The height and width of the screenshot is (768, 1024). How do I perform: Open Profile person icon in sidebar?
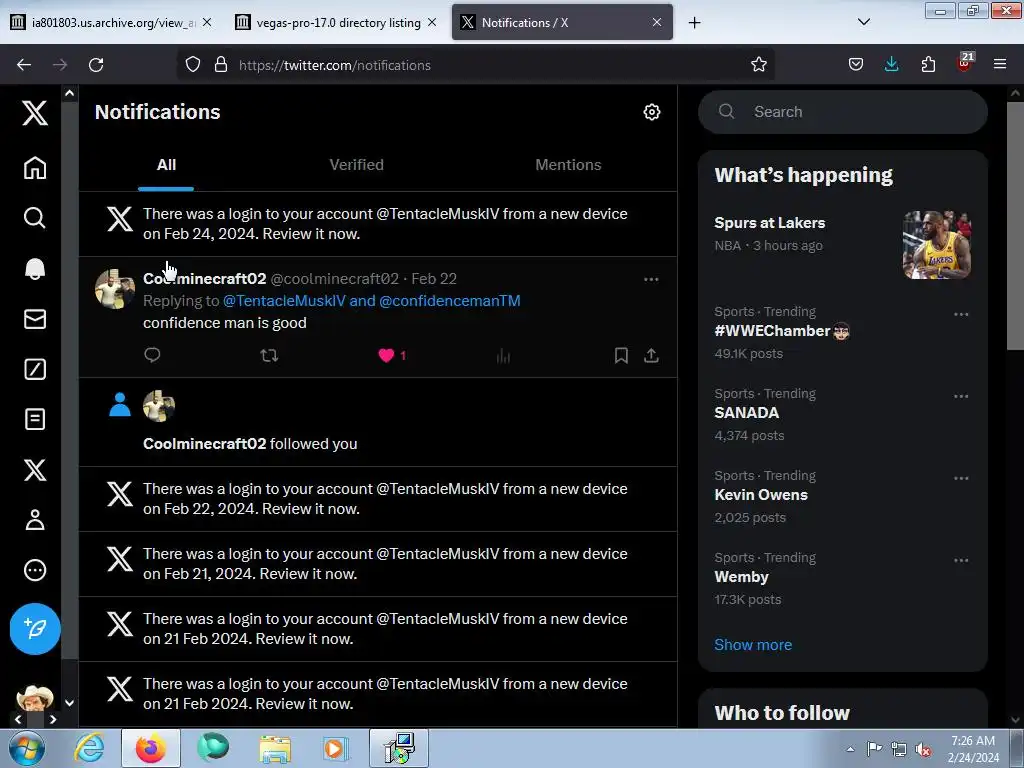[35, 520]
